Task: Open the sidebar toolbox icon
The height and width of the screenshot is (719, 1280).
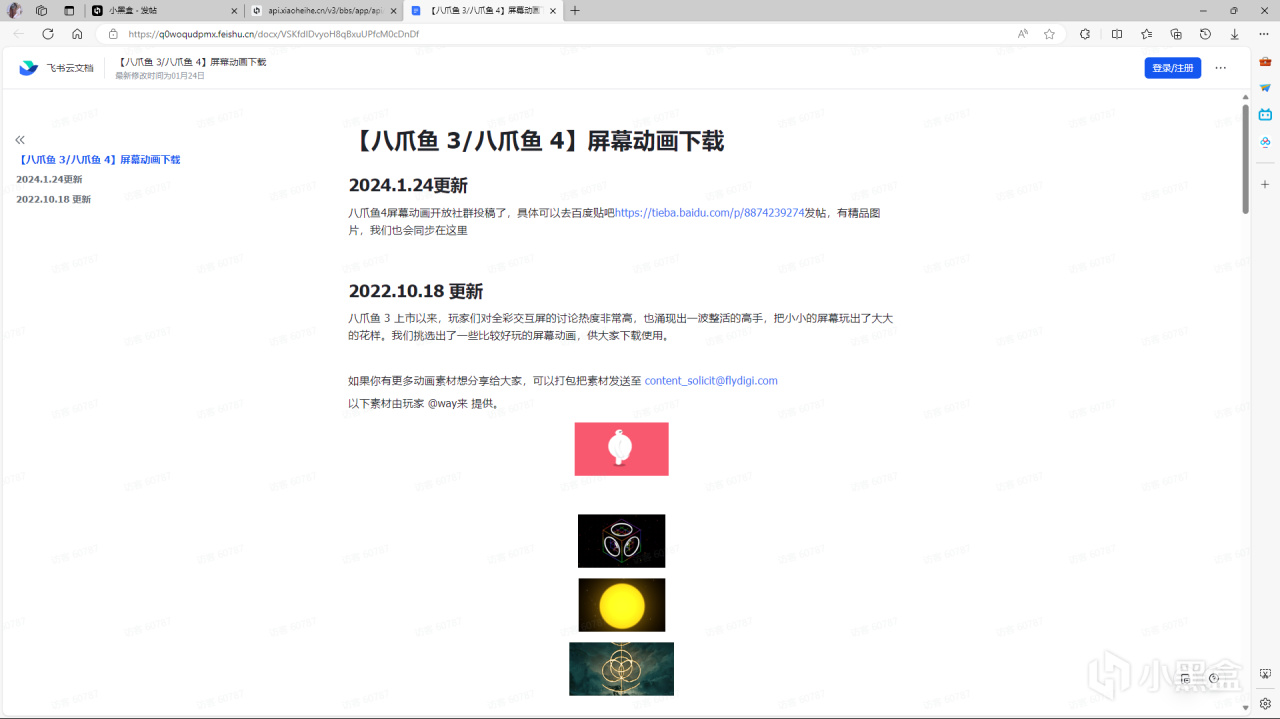Action: click(1265, 62)
